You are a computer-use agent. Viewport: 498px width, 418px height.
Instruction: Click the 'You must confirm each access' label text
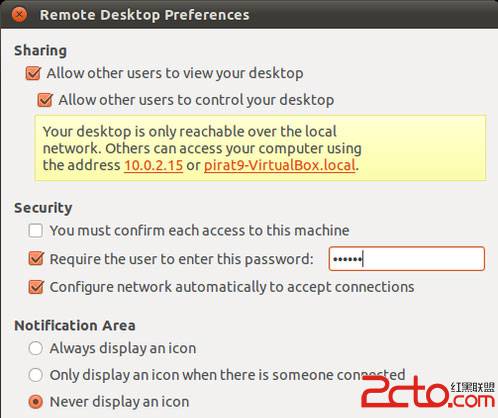(199, 230)
